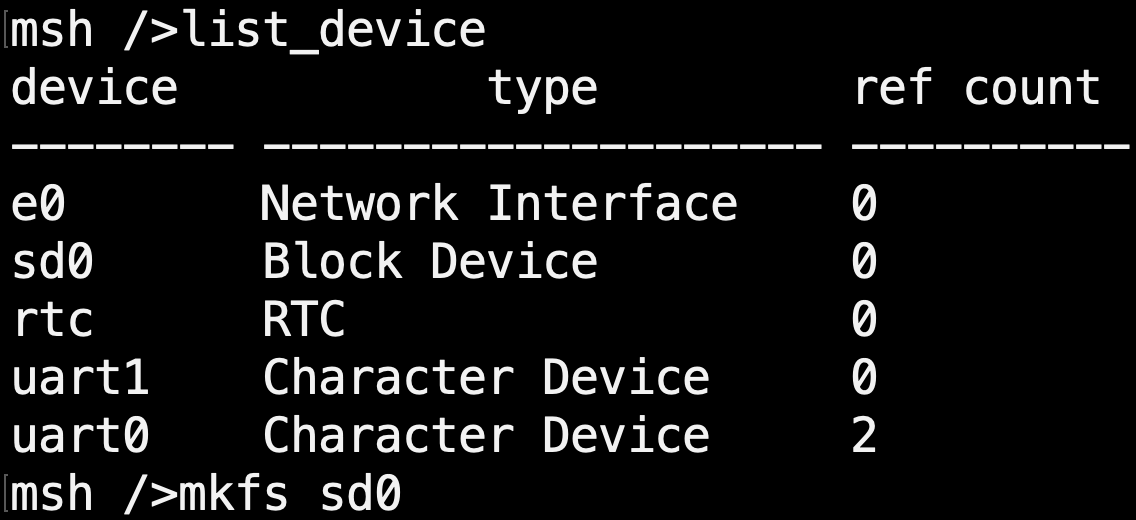Click the last 'msh />' prompt

click(96, 494)
